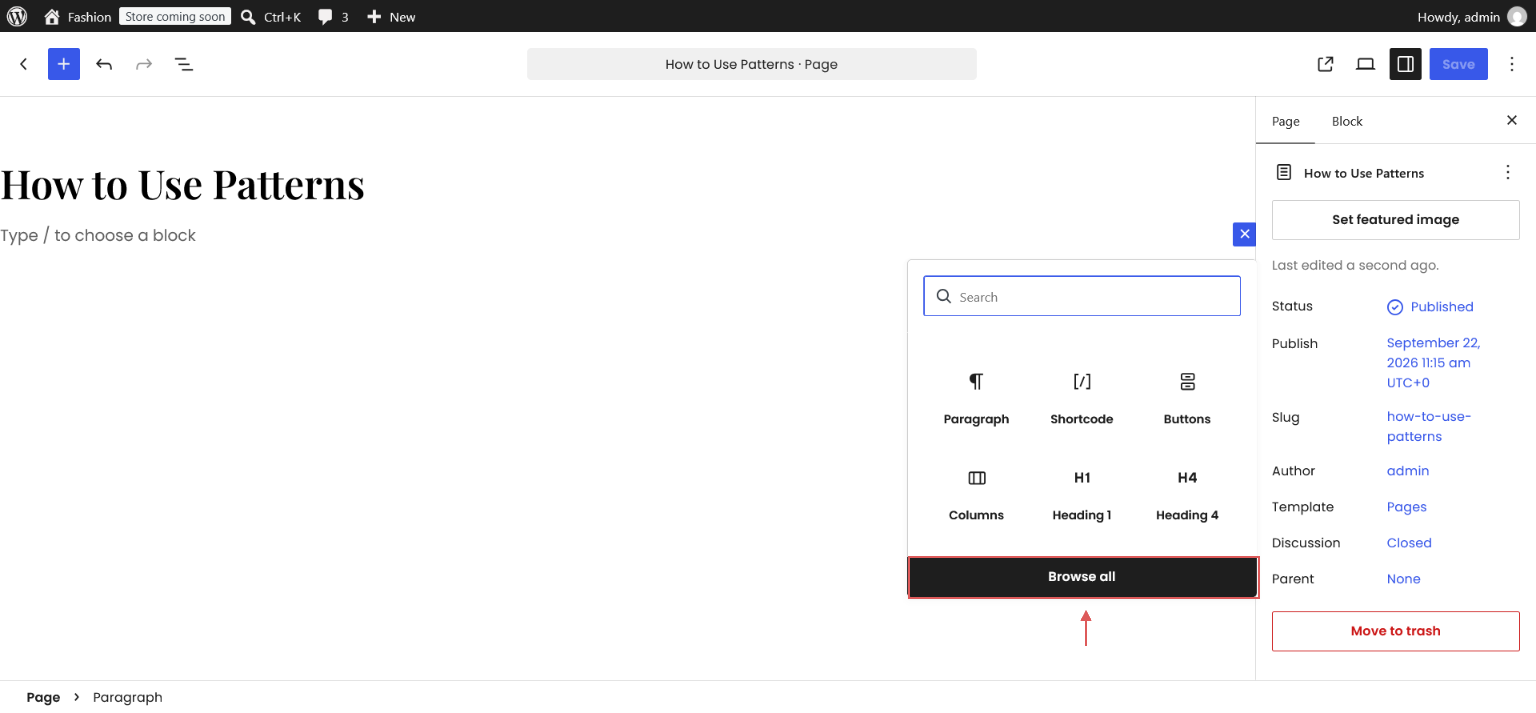Edit the publish date September 22, 2026
The width and height of the screenshot is (1536, 713).
[x=1434, y=363]
